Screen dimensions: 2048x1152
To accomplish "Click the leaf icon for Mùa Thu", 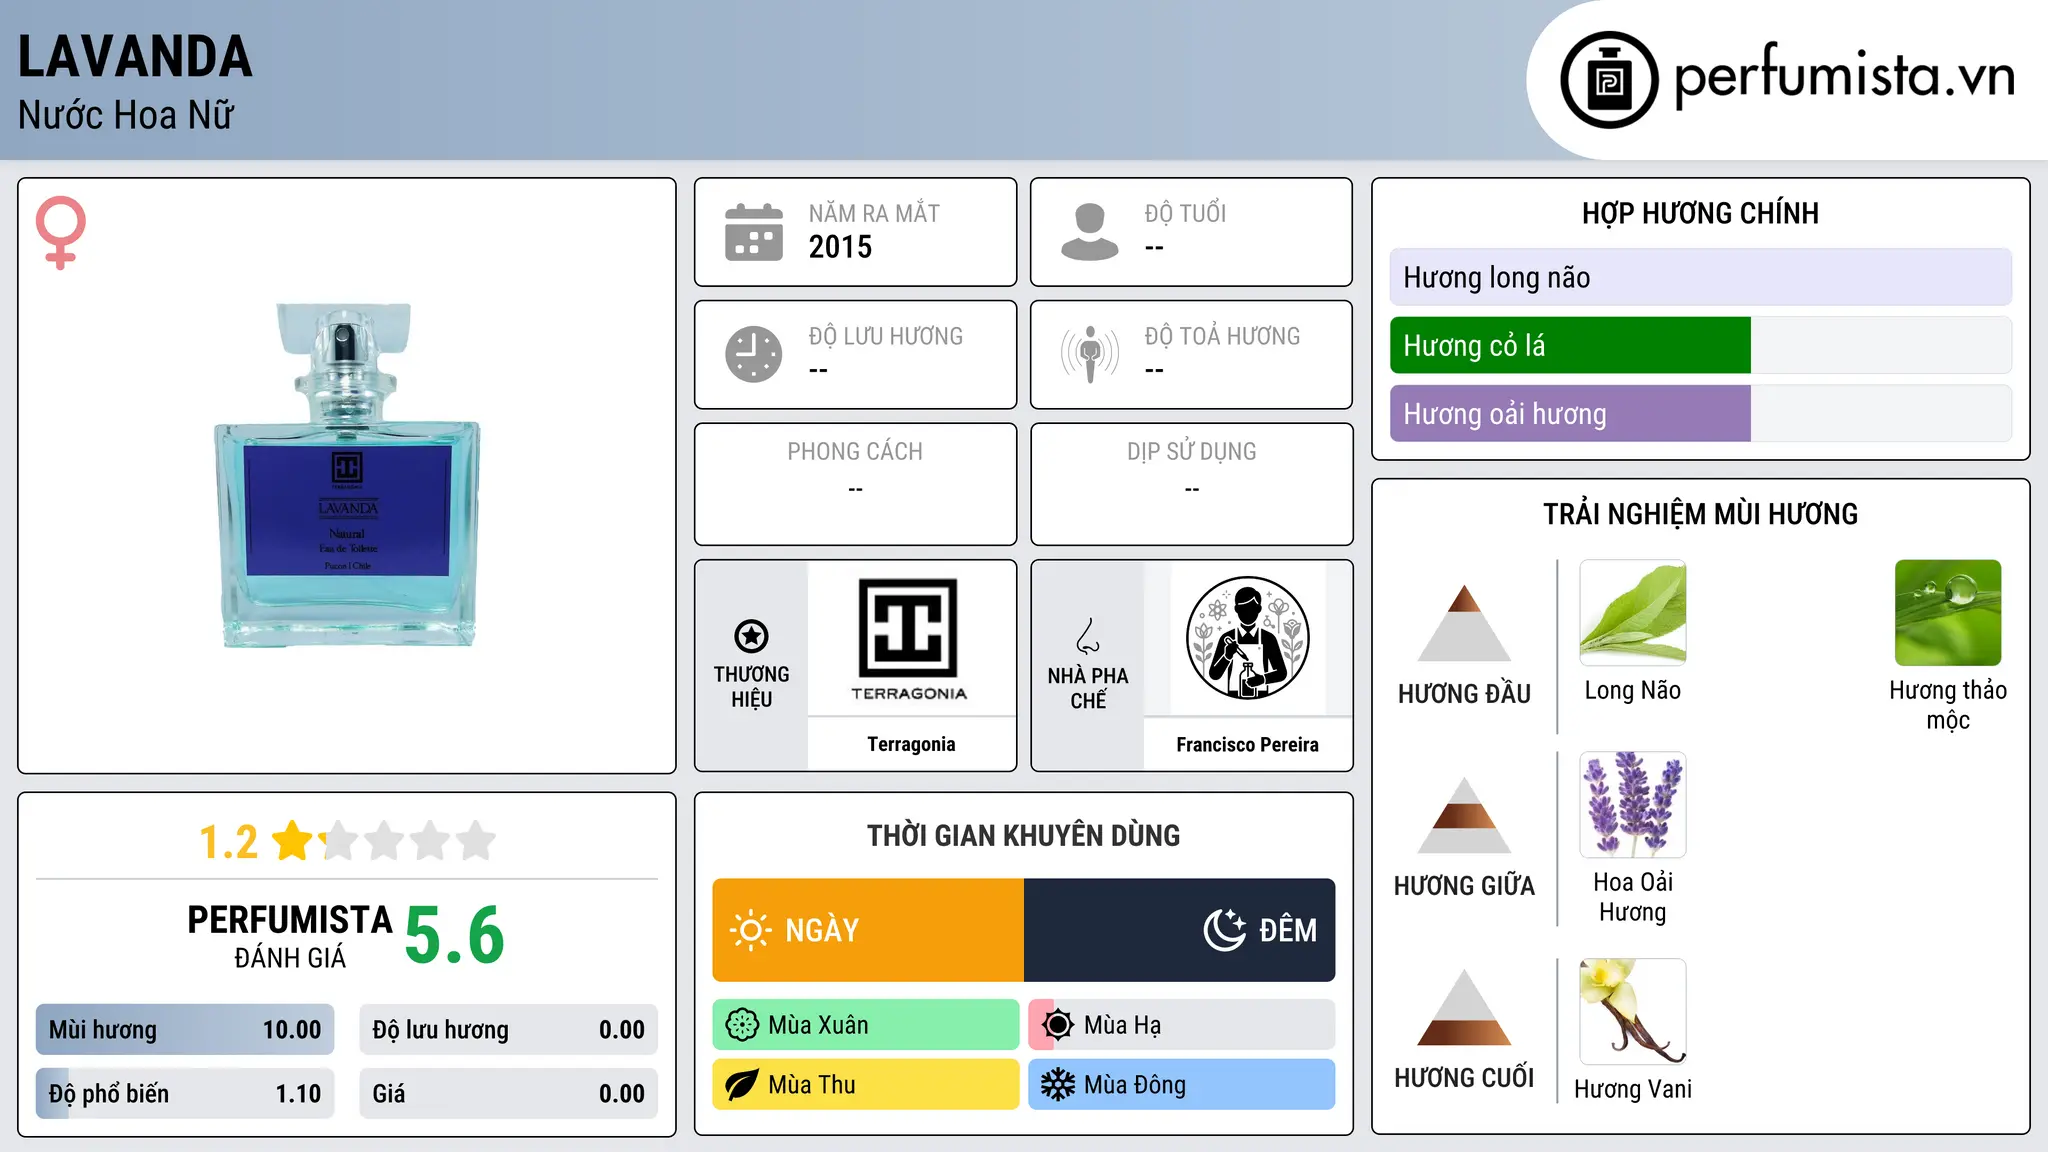I will click(742, 1085).
